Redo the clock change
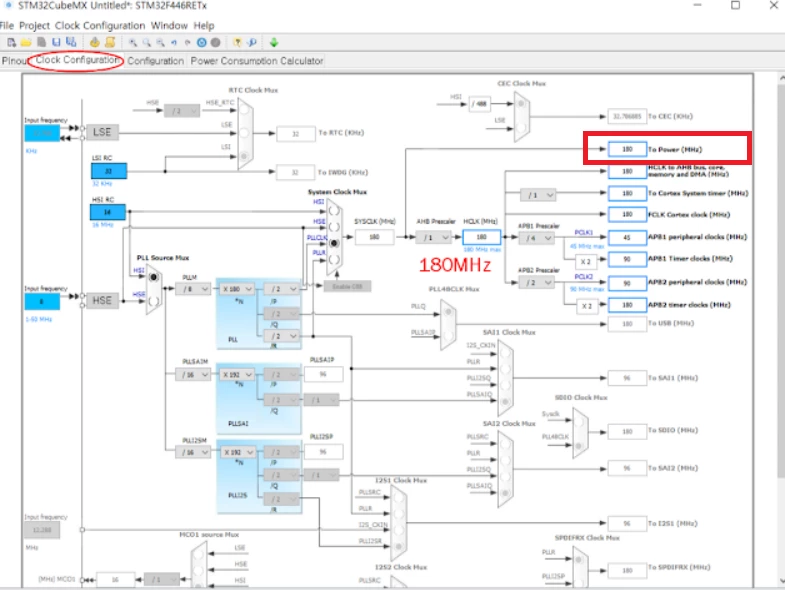The height and width of the screenshot is (590, 785). 188,43
